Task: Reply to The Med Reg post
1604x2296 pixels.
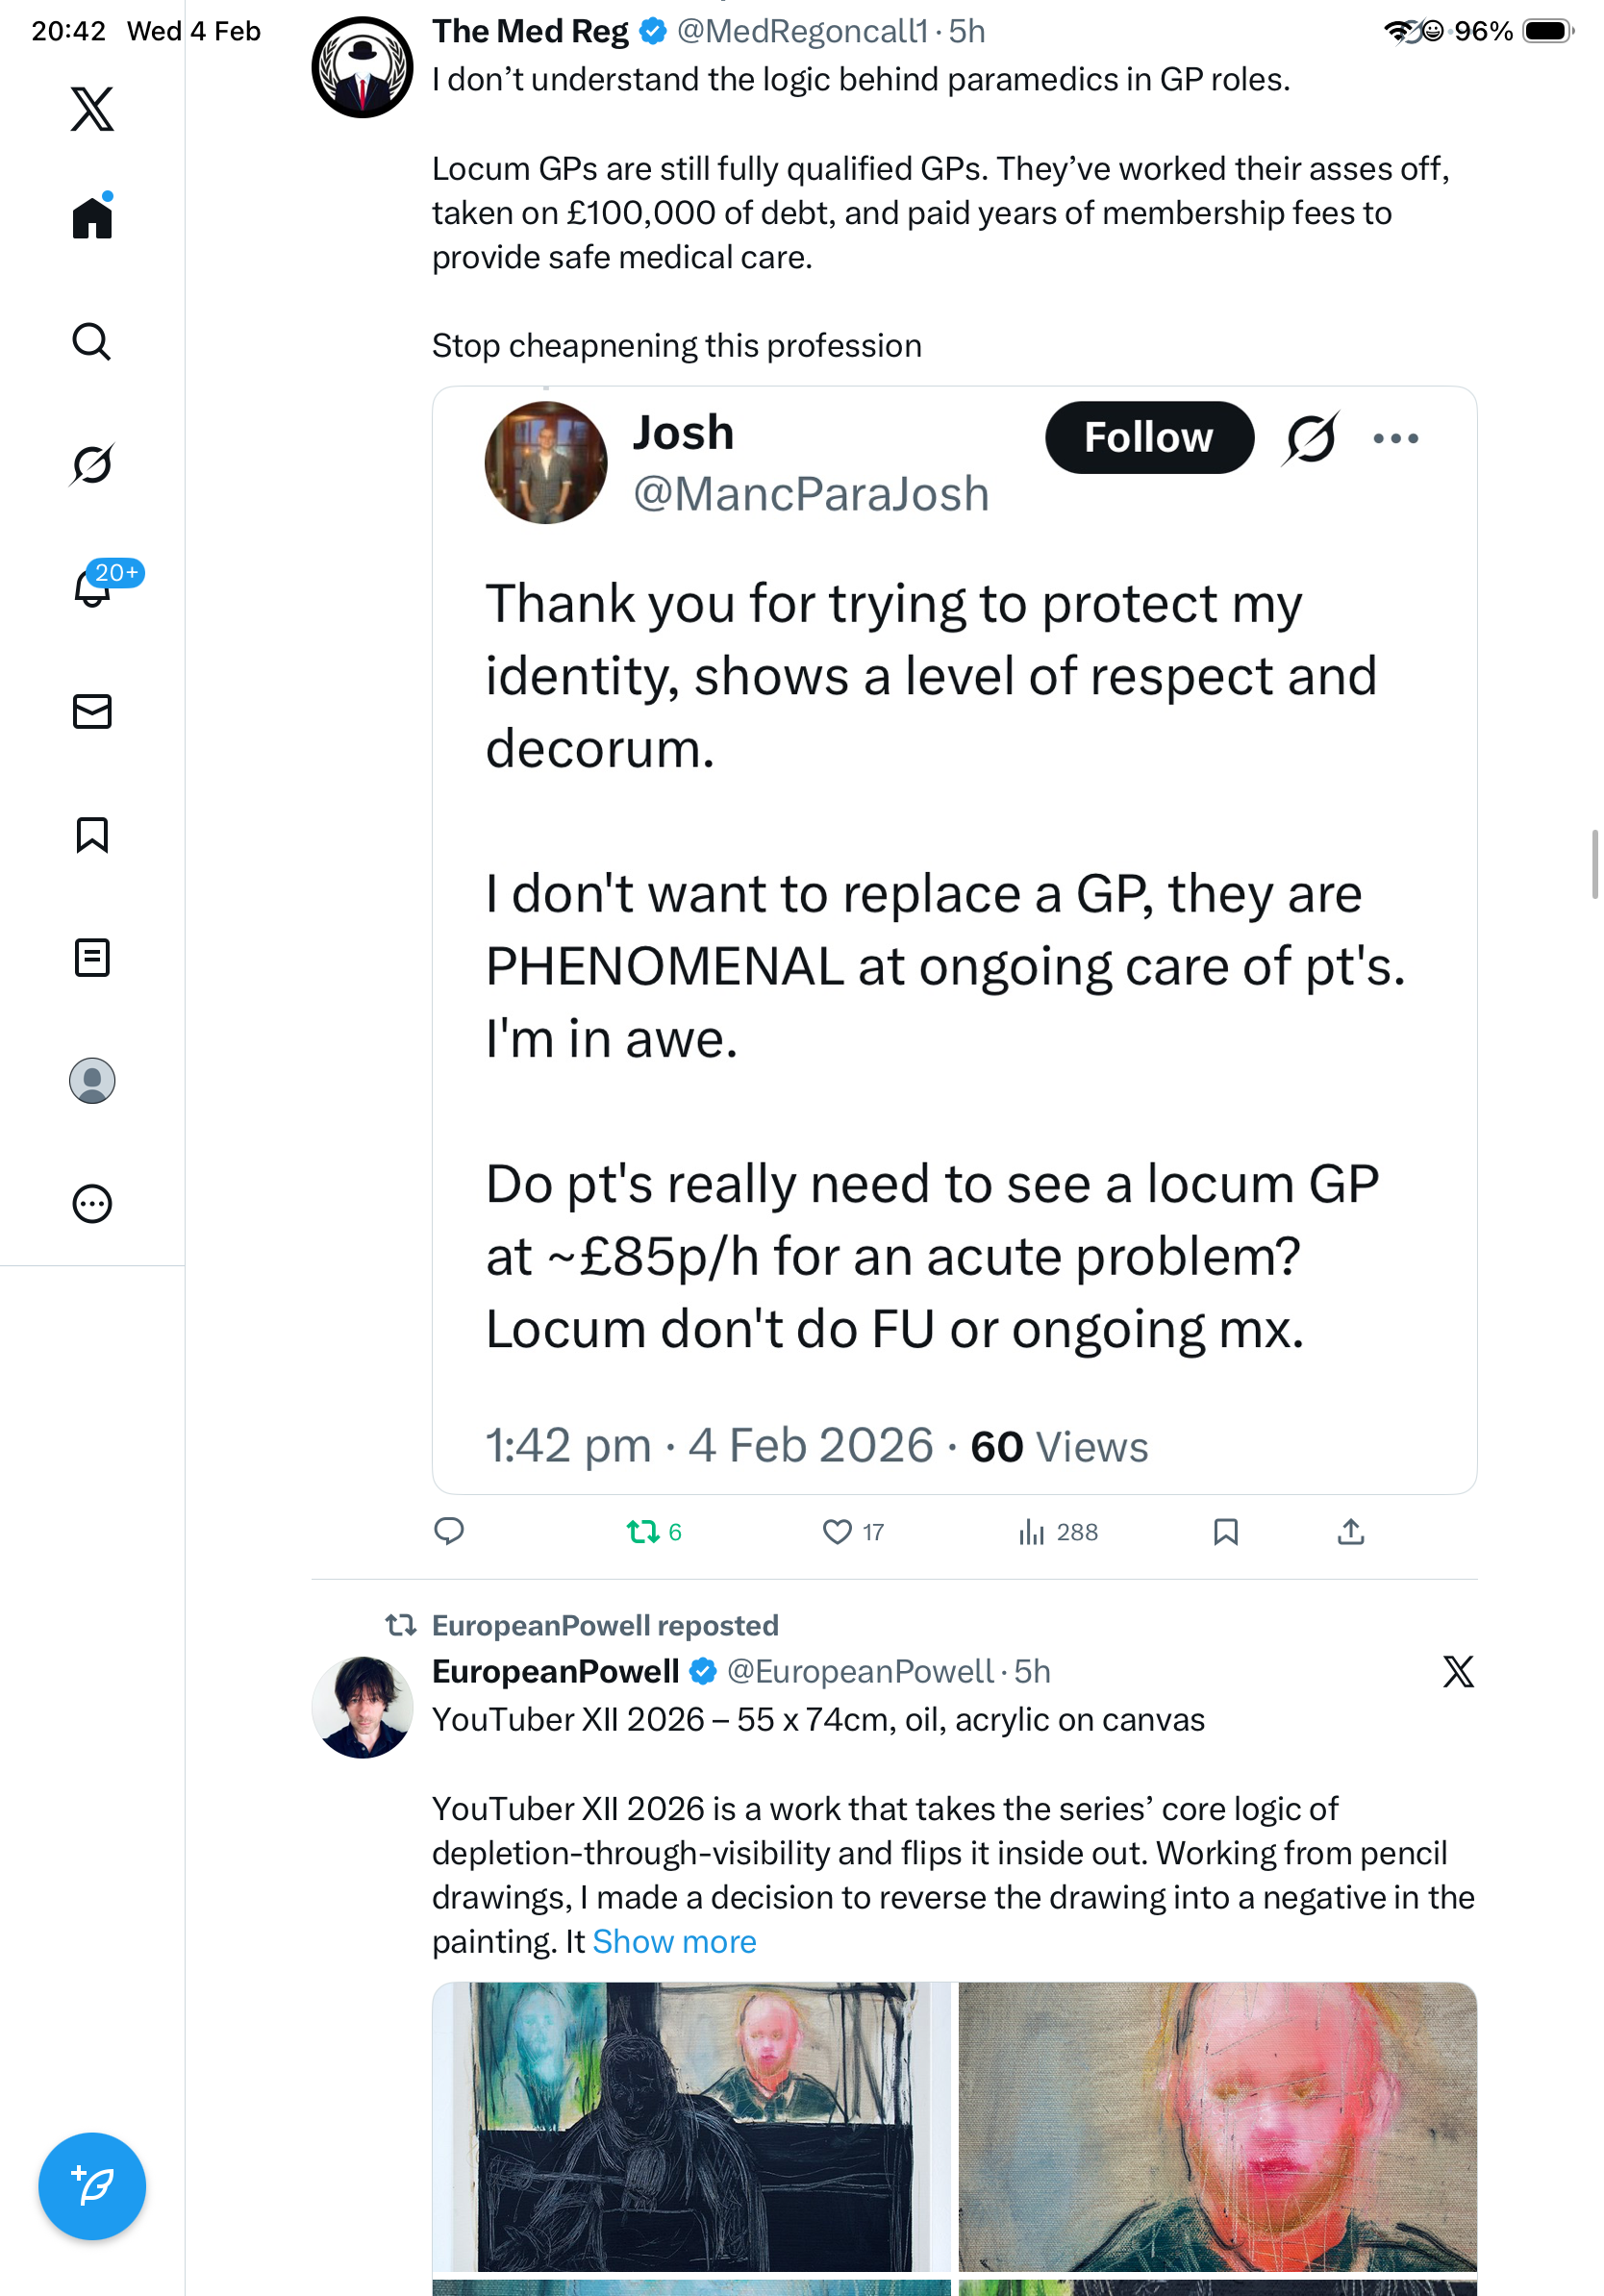Action: tap(449, 1531)
